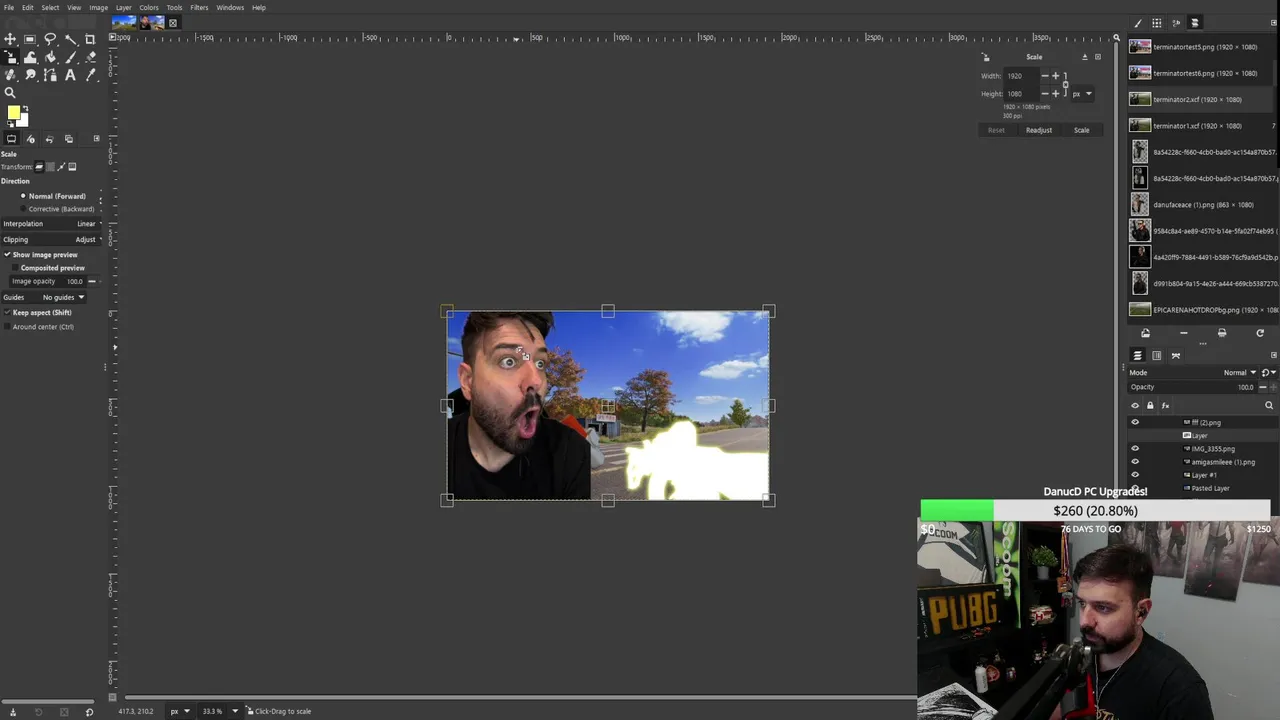Open the Filters menu

pos(199,7)
